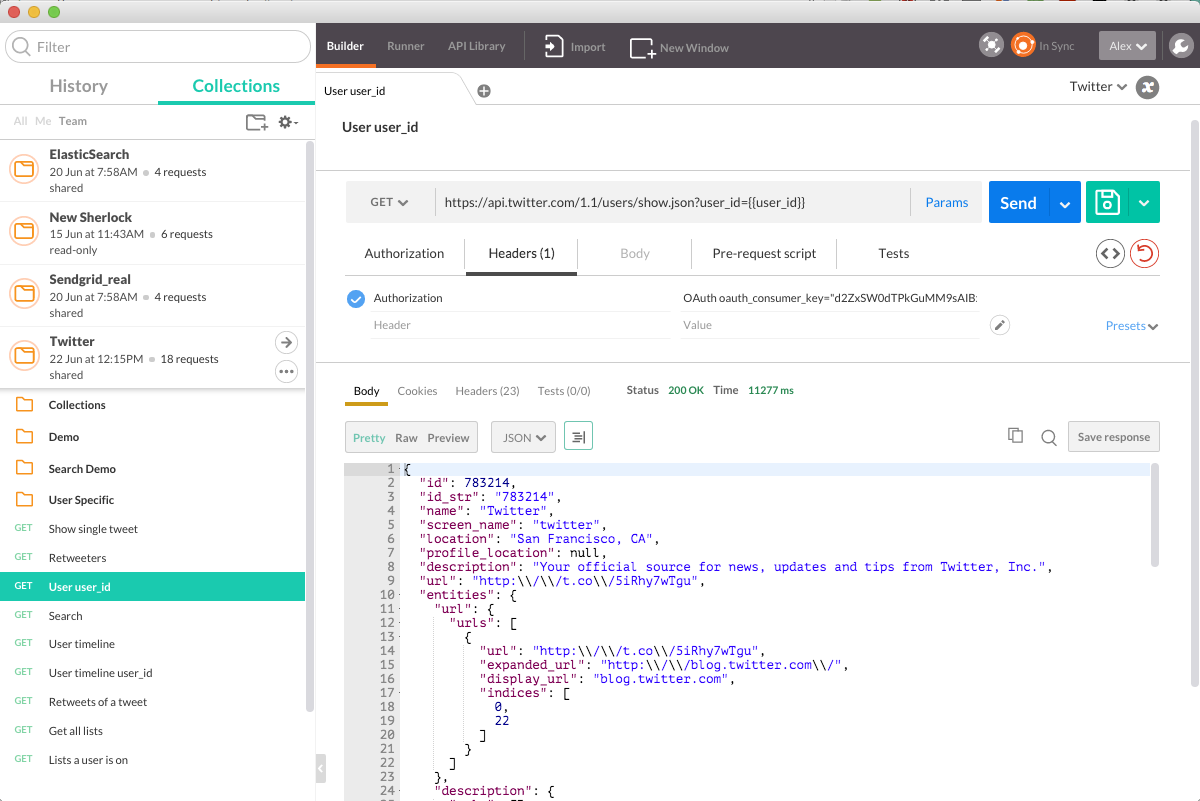The image size is (1200, 801).
Task: View the response Cookies tab
Action: pyautogui.click(x=417, y=391)
